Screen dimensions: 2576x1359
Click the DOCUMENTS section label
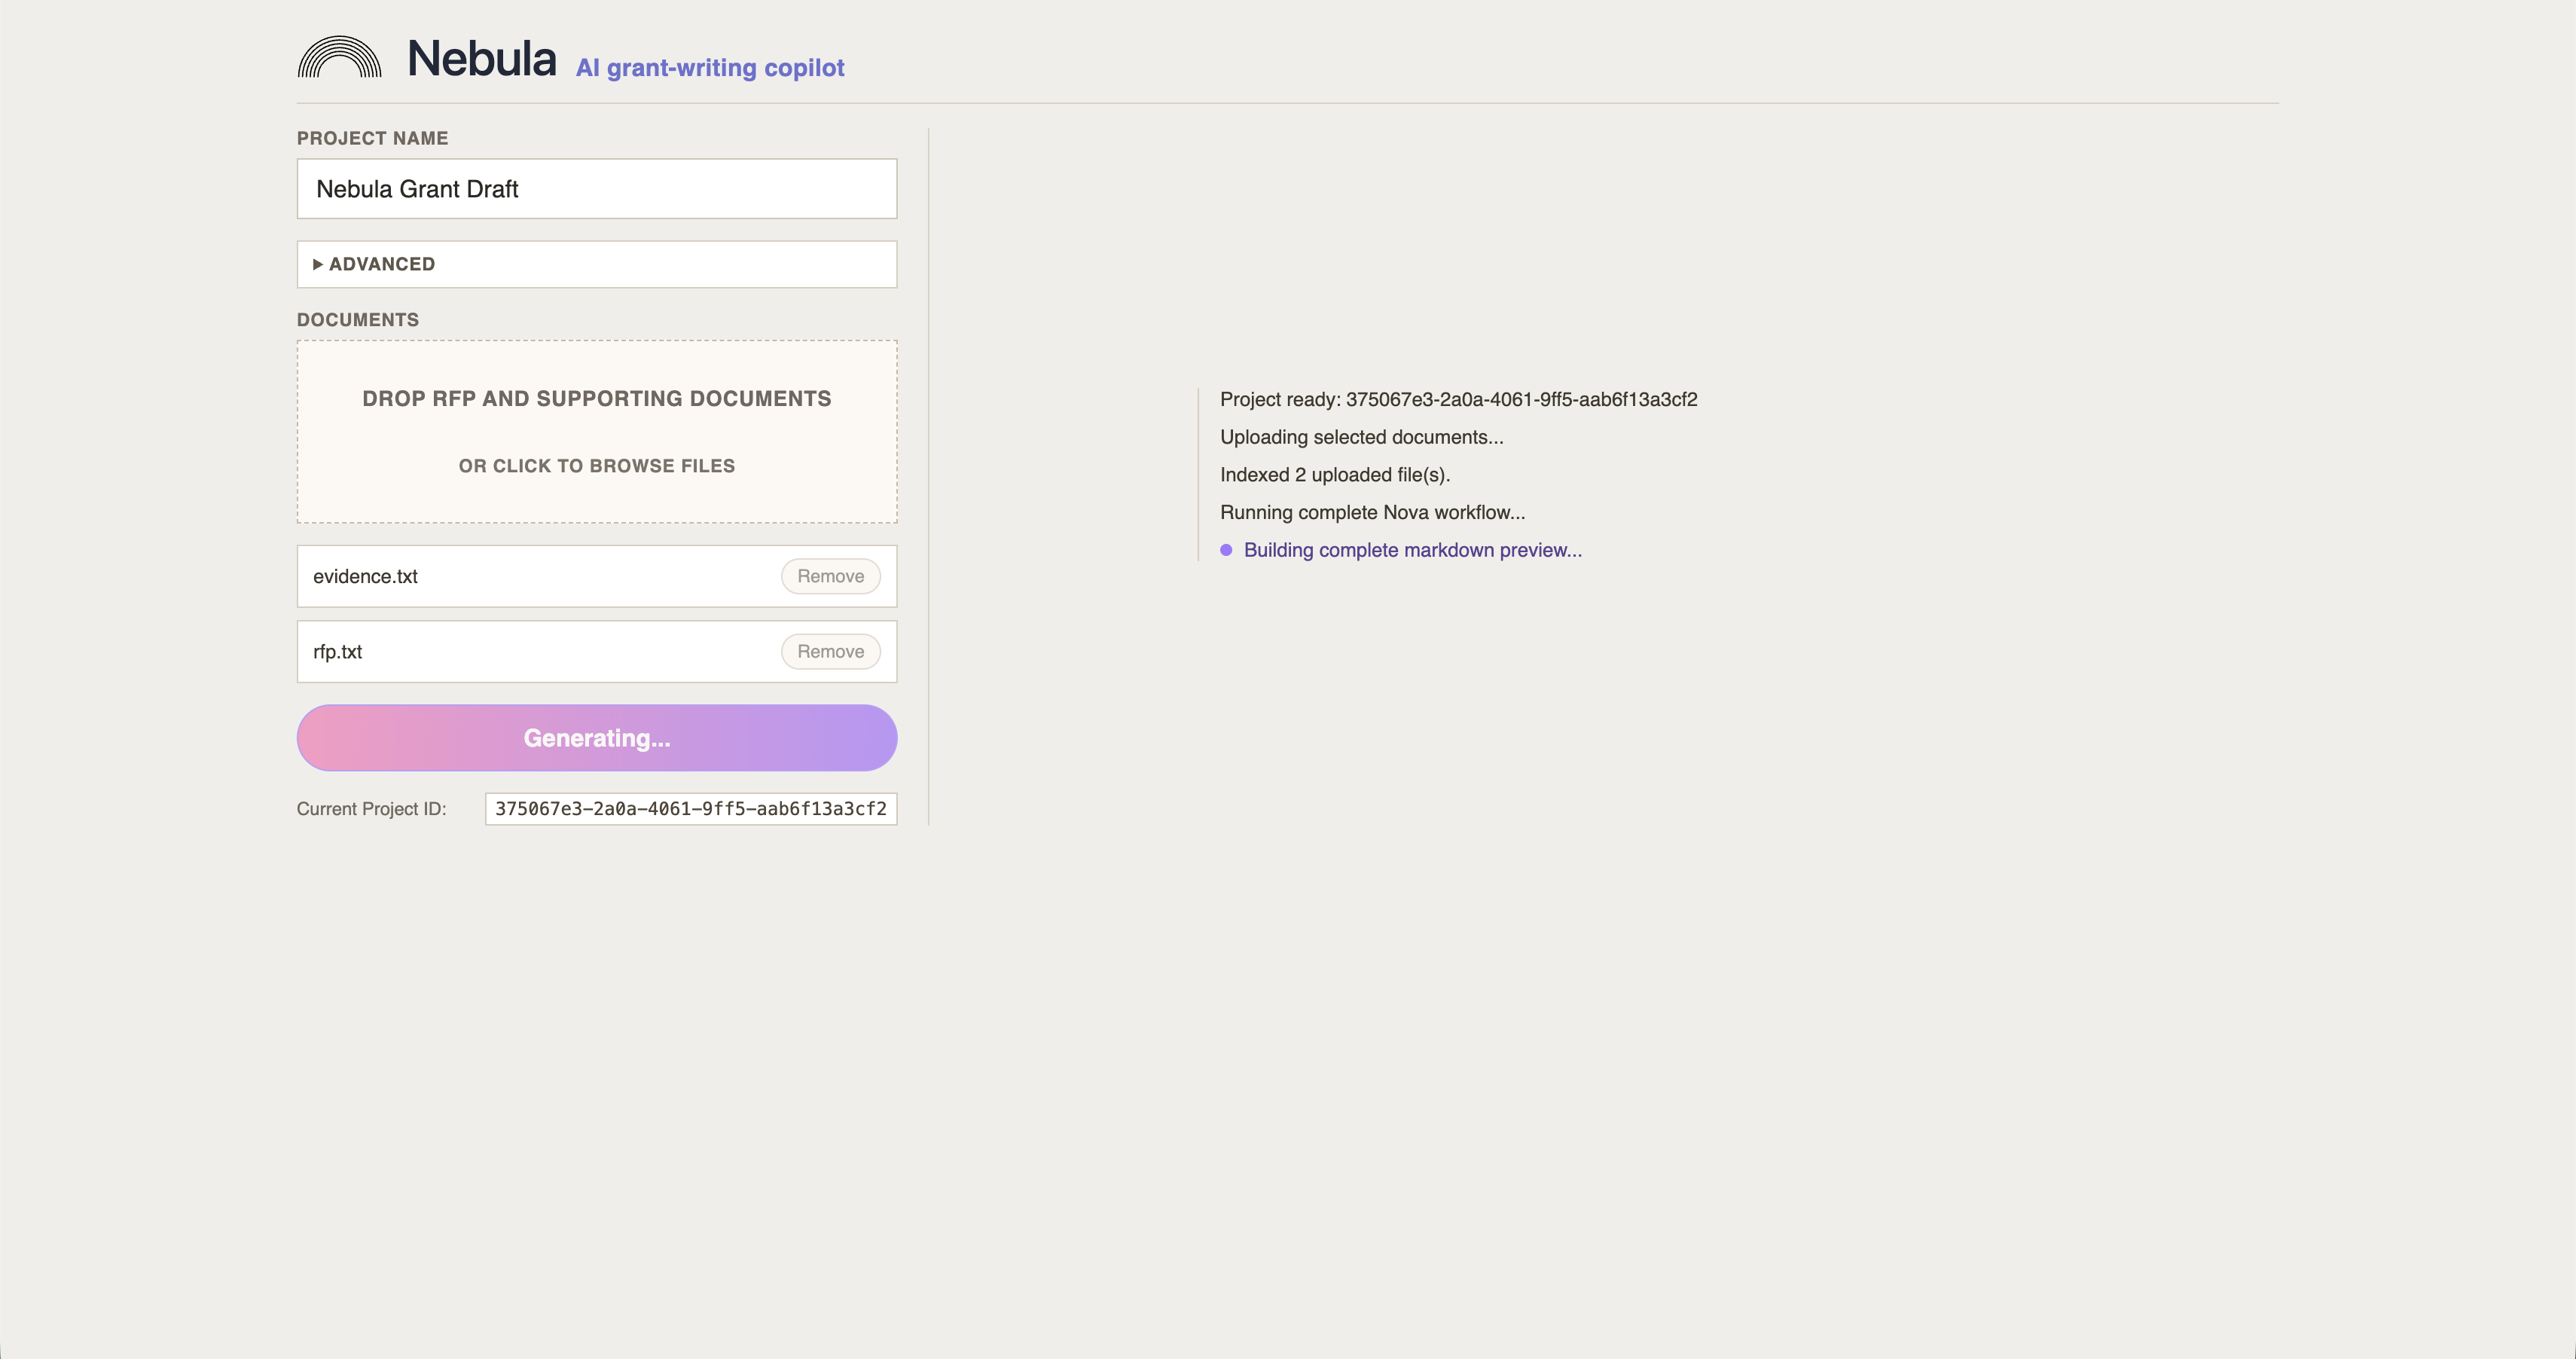pyautogui.click(x=358, y=320)
